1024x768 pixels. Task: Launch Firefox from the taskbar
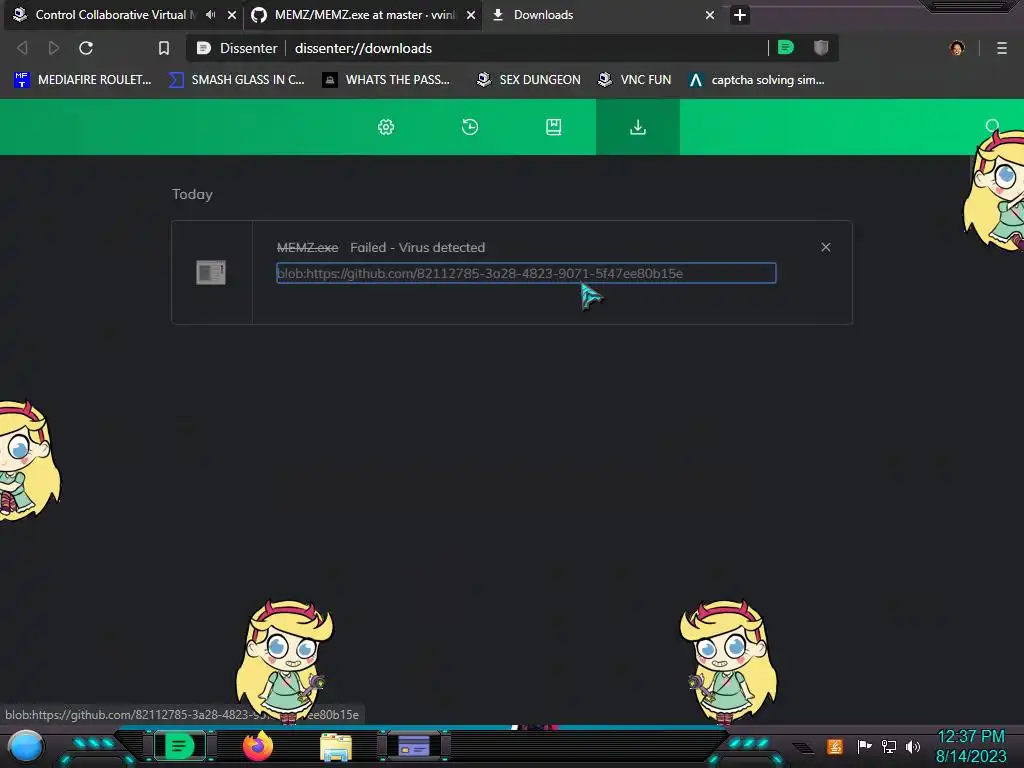tap(258, 746)
